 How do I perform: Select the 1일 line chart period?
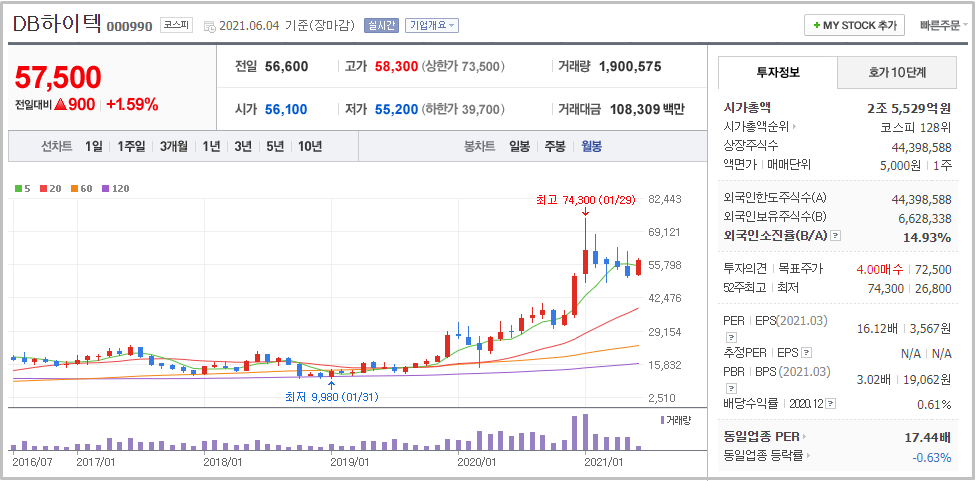click(x=93, y=146)
